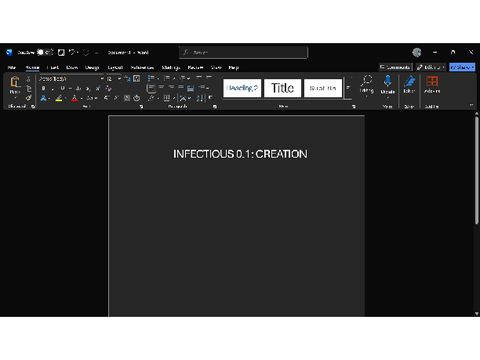Click the Character Border icon
Screen dimensions: 480x360
[137, 79]
